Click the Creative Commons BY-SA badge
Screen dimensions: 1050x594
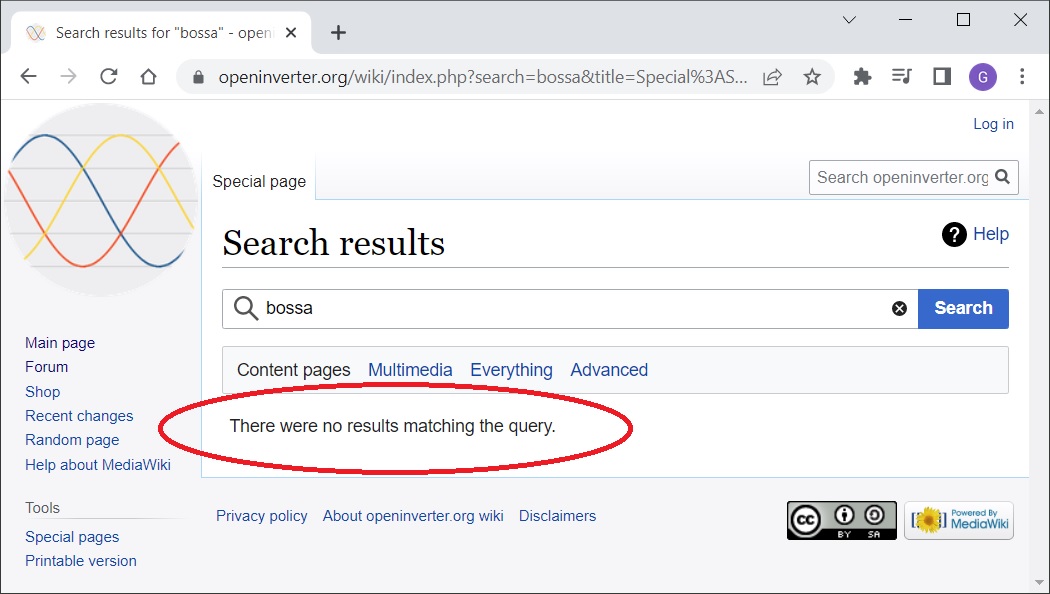coord(841,520)
